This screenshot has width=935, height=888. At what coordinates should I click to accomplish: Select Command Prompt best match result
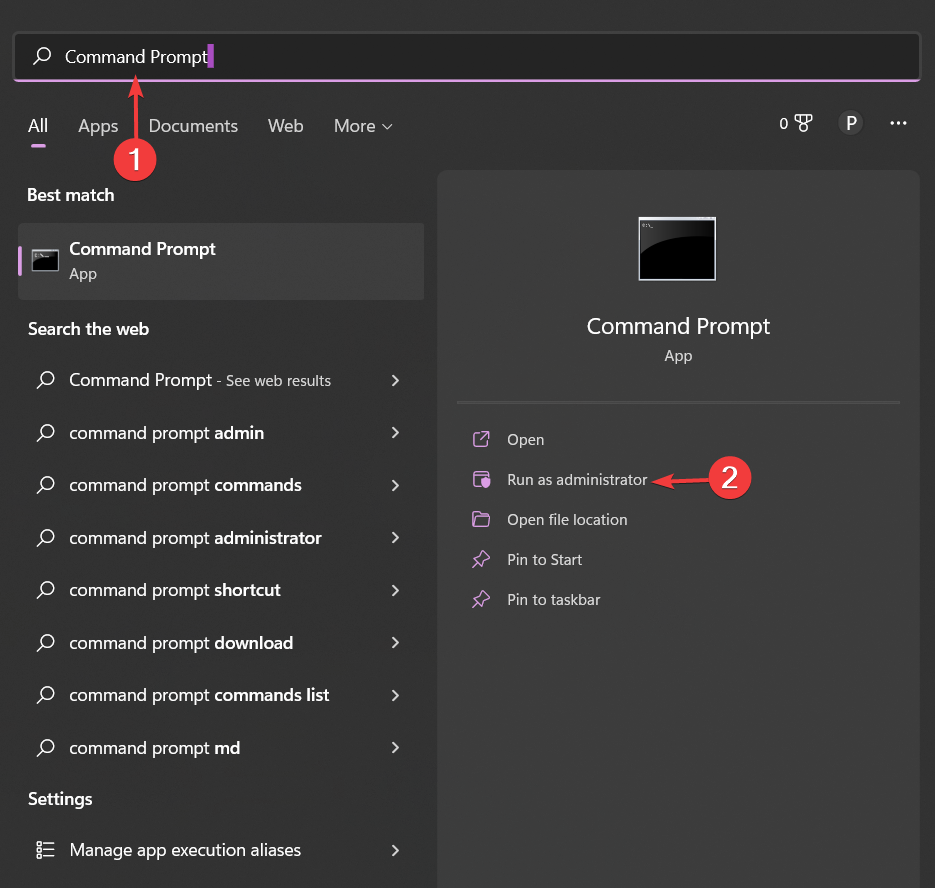click(220, 261)
